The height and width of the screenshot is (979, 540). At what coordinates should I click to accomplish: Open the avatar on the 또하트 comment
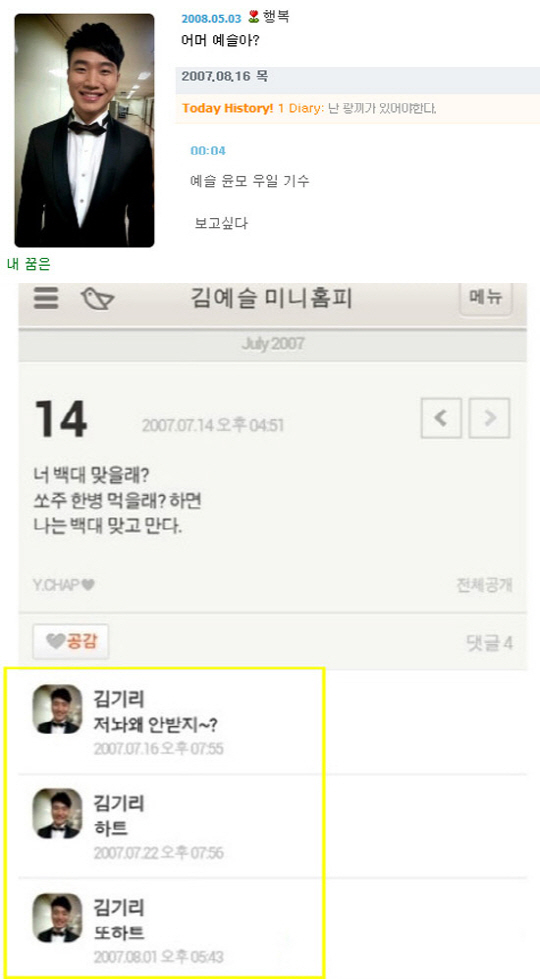[x=57, y=918]
